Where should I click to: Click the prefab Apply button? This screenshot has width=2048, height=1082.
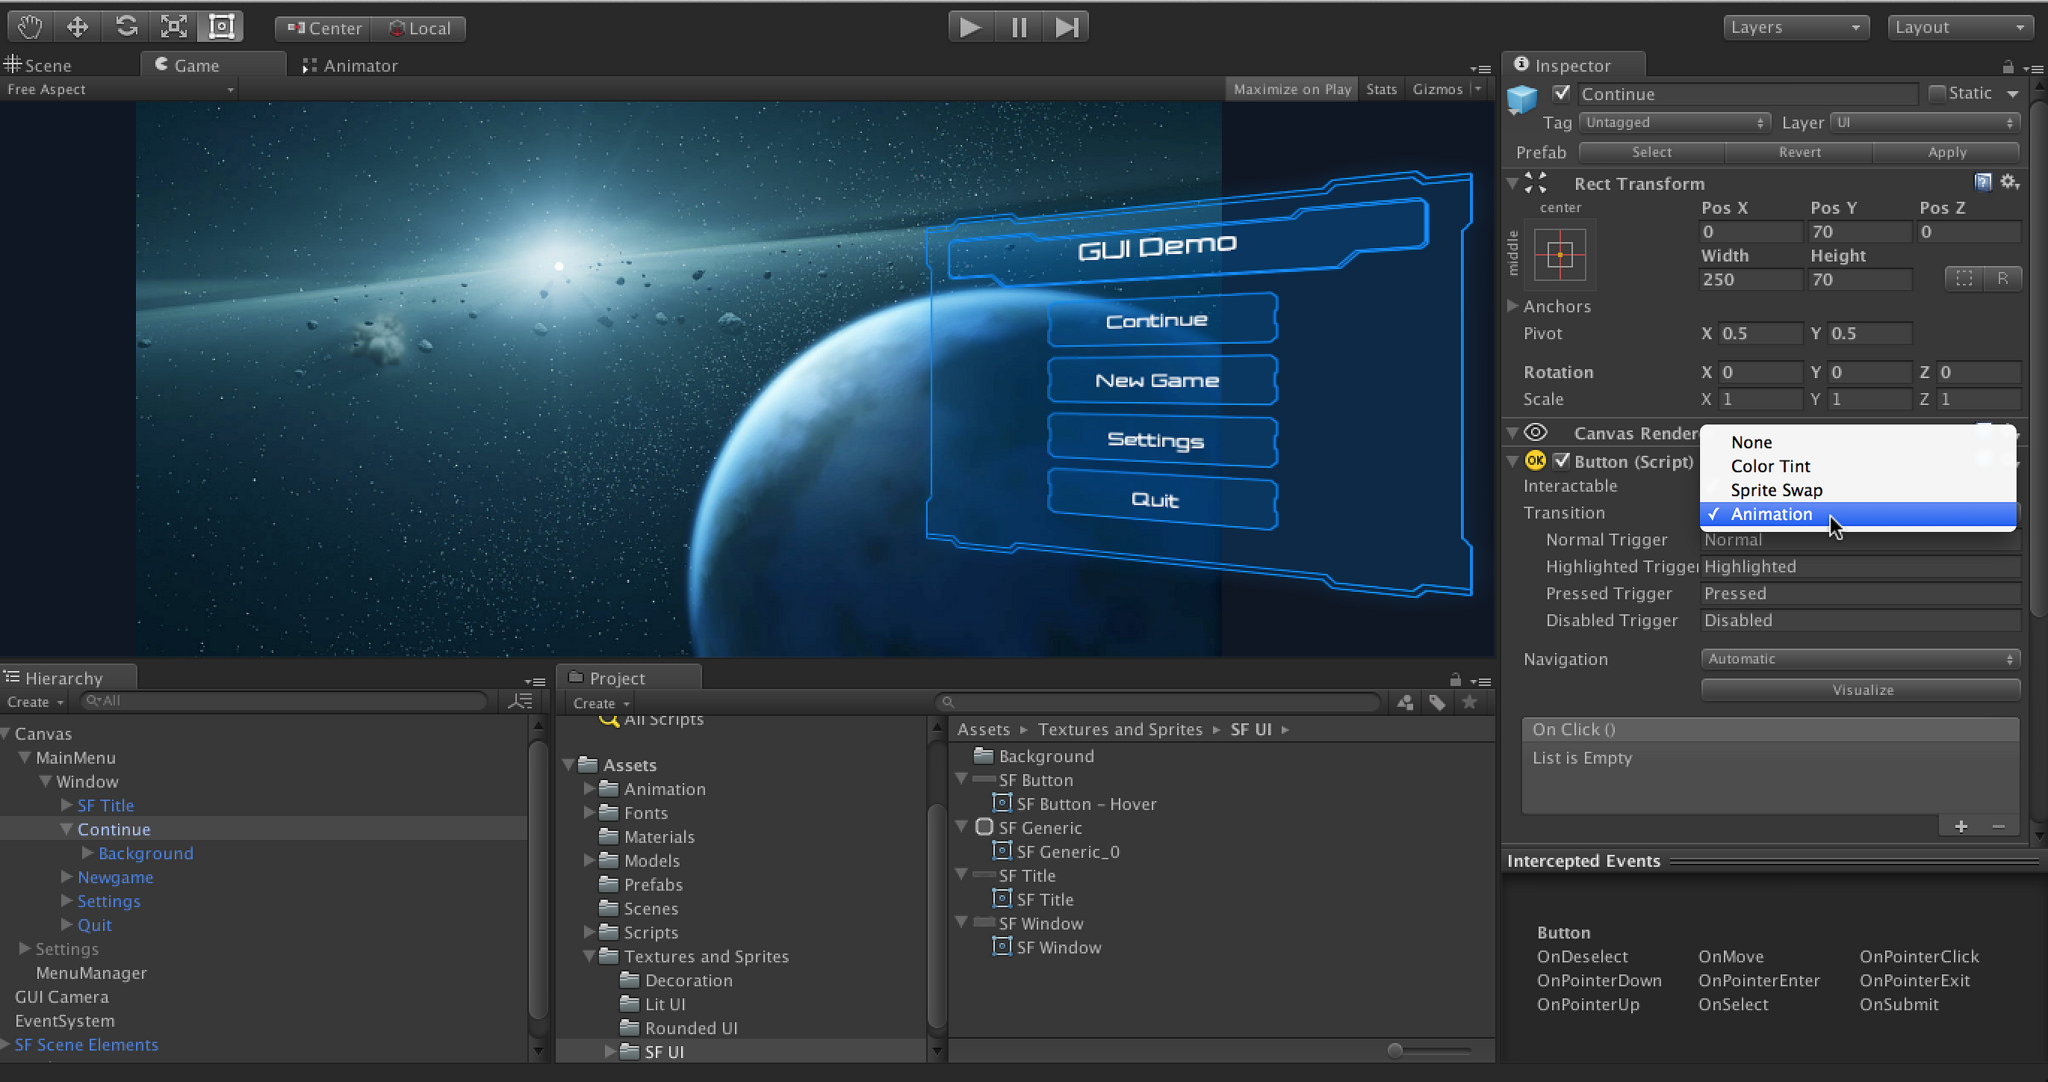point(1946,152)
